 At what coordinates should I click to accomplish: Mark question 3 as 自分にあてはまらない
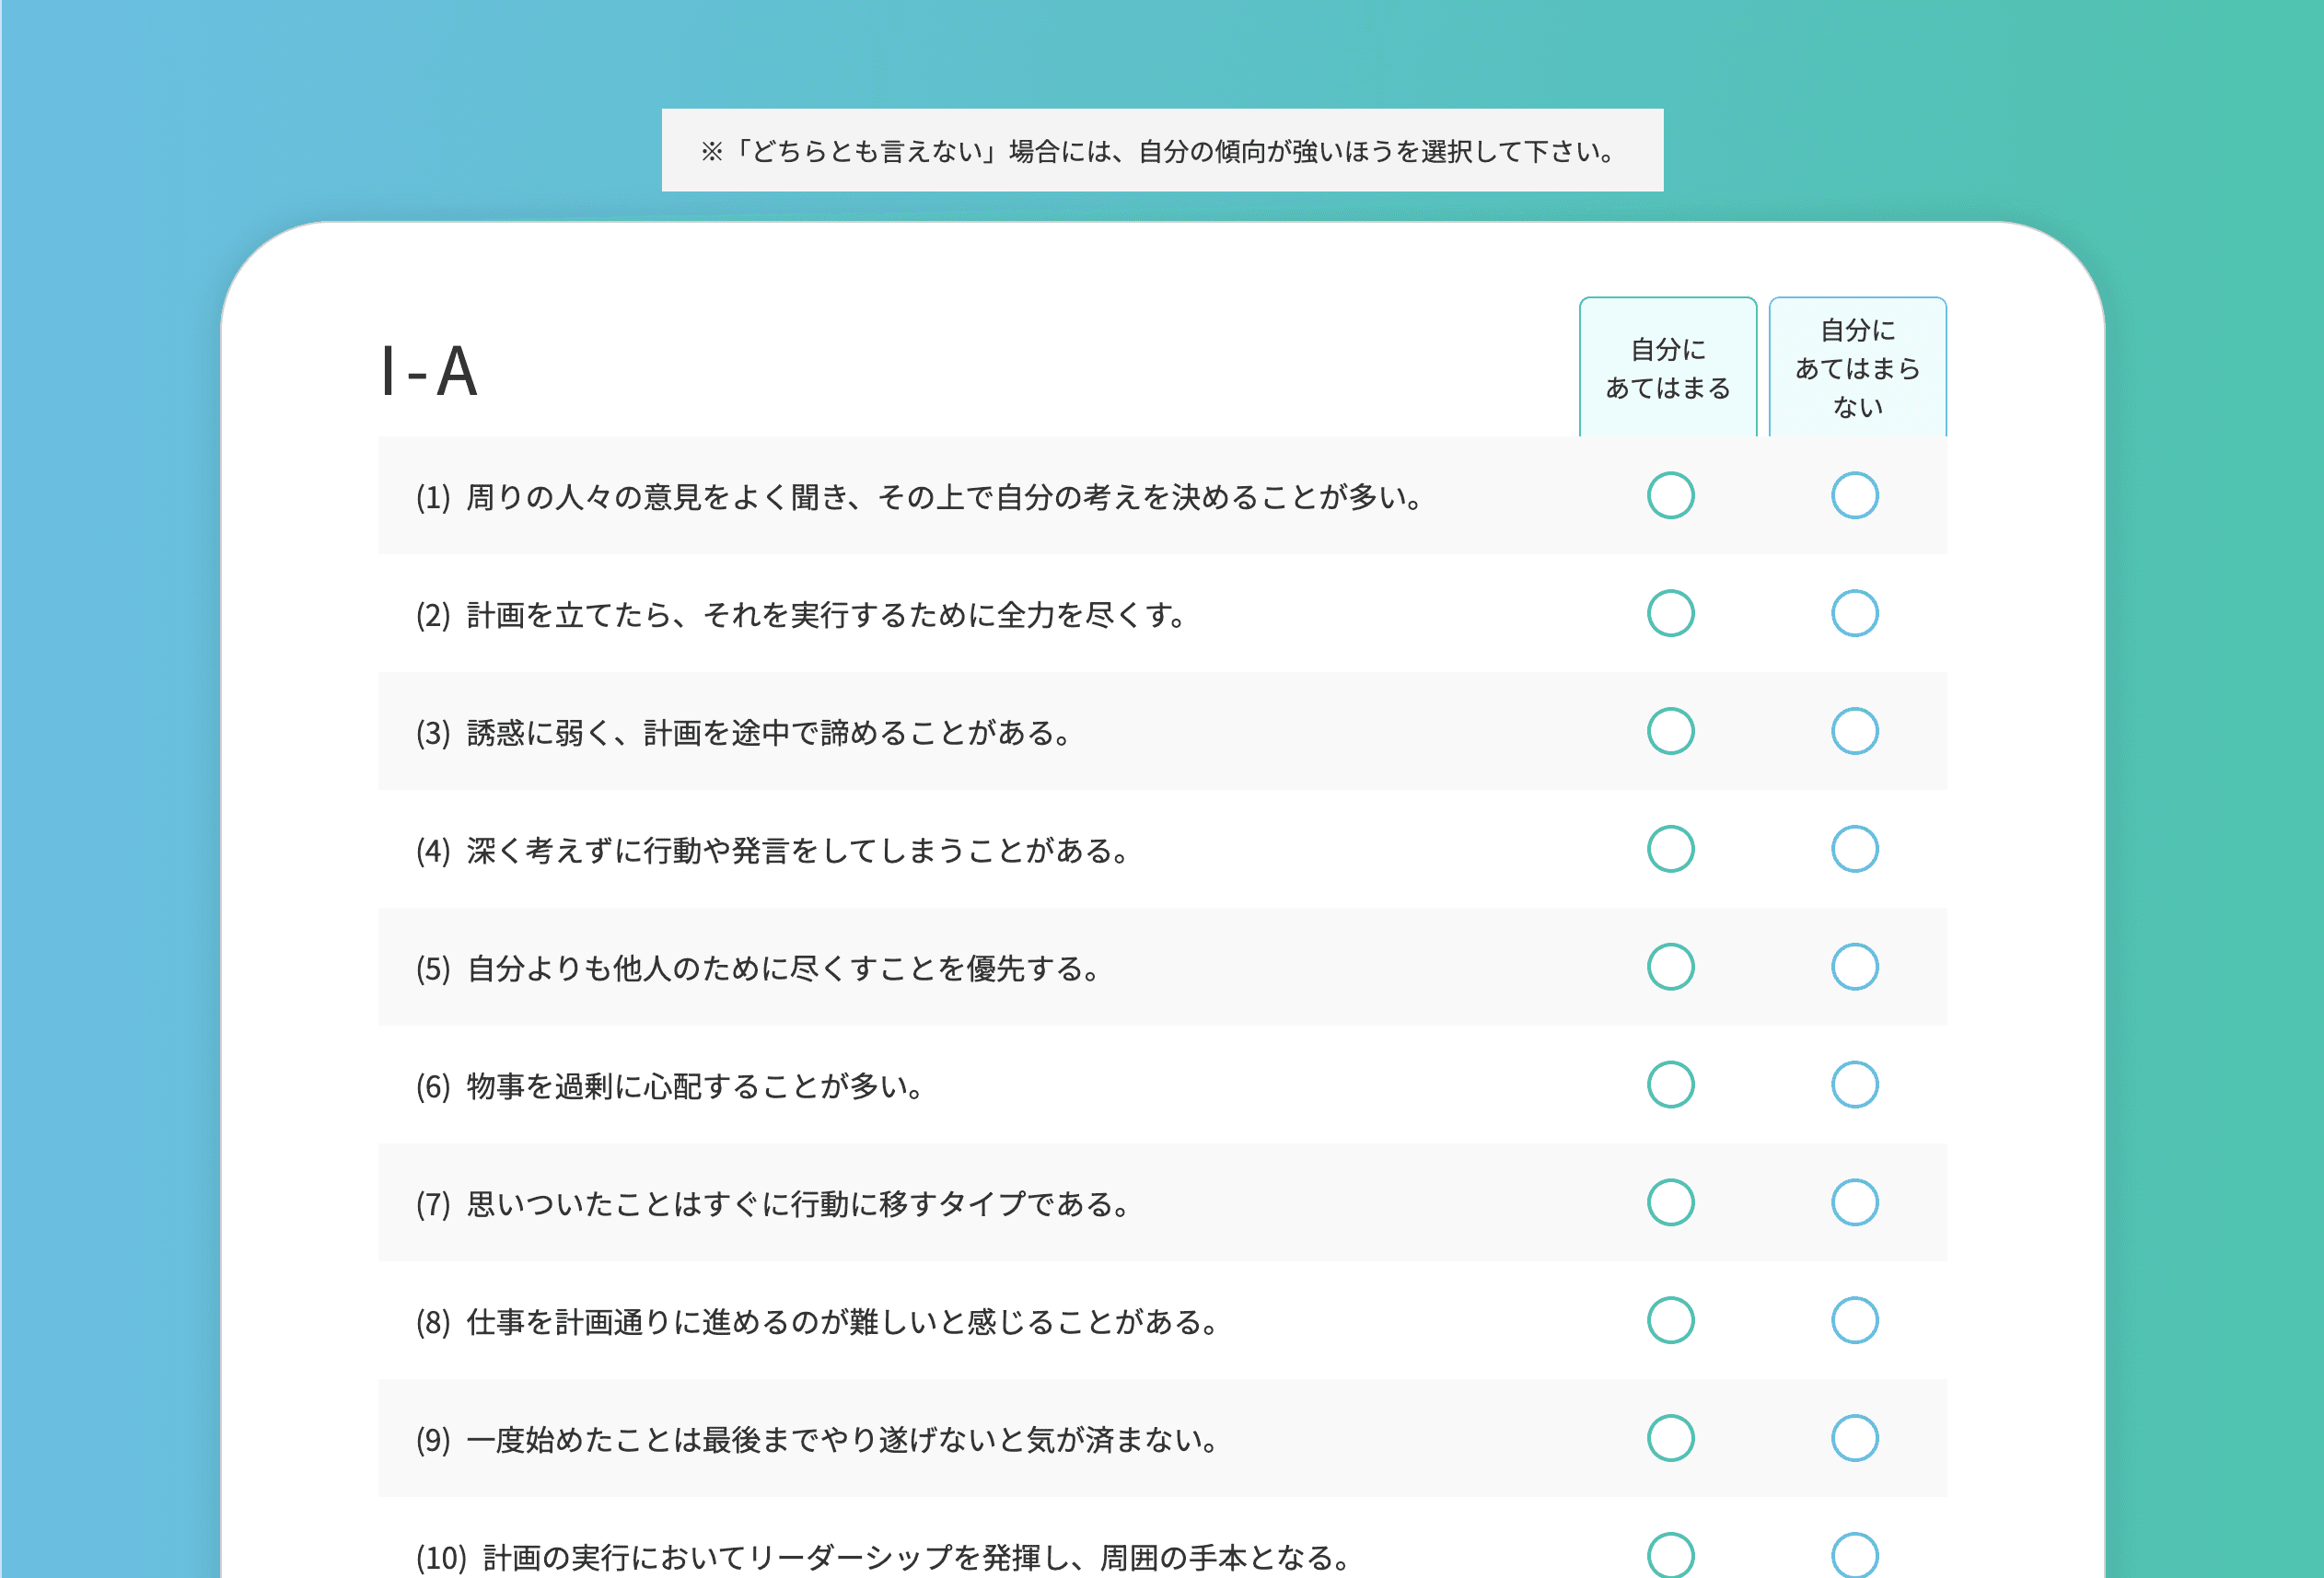(1854, 731)
